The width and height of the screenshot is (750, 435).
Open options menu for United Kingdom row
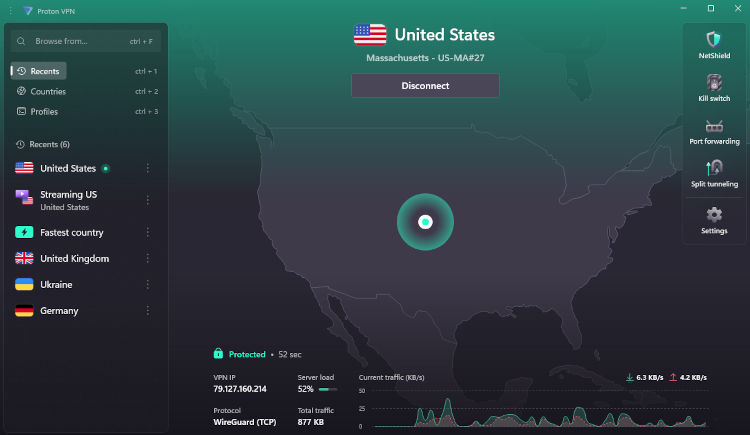pyautogui.click(x=148, y=258)
